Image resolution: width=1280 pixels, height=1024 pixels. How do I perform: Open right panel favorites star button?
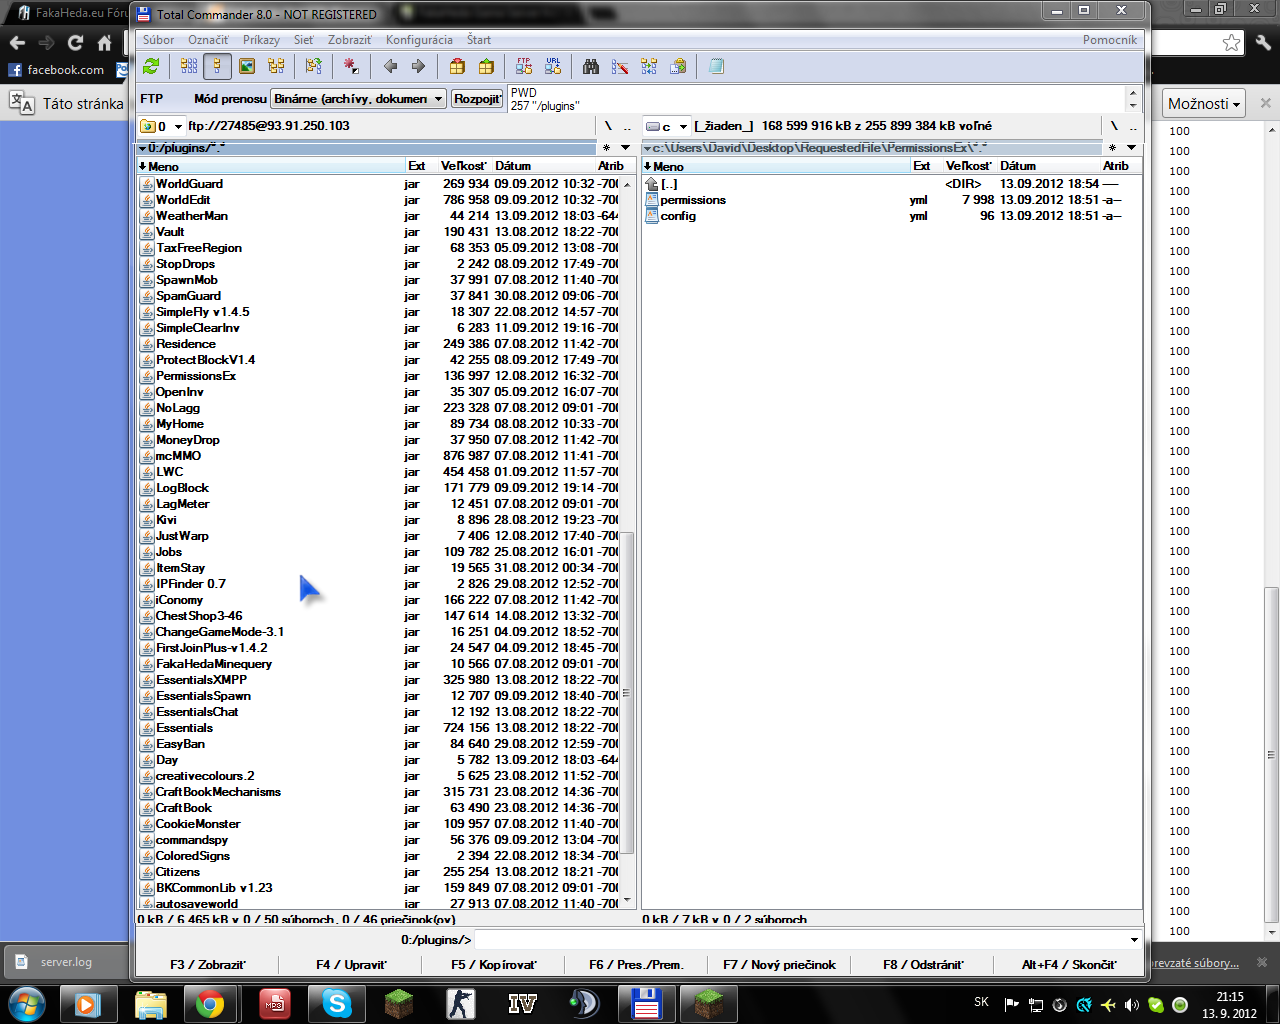click(1112, 148)
